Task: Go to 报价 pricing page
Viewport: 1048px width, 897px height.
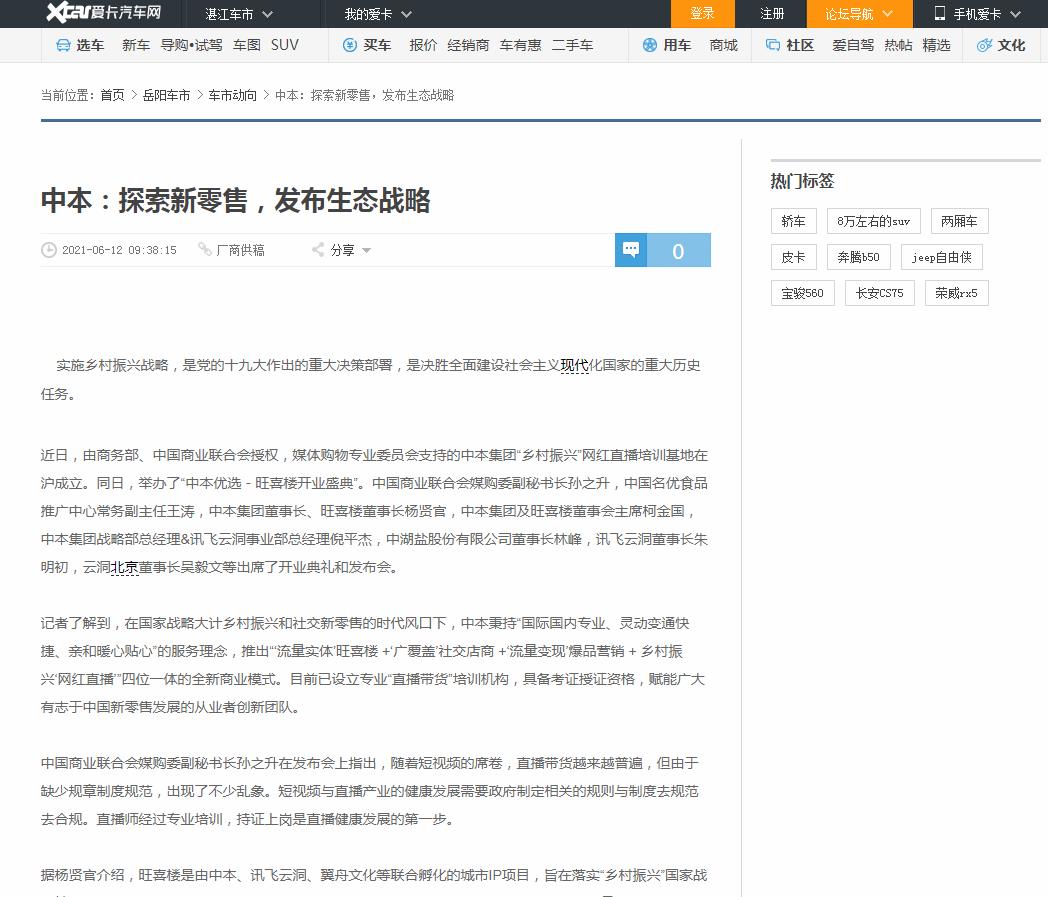Action: tap(423, 45)
